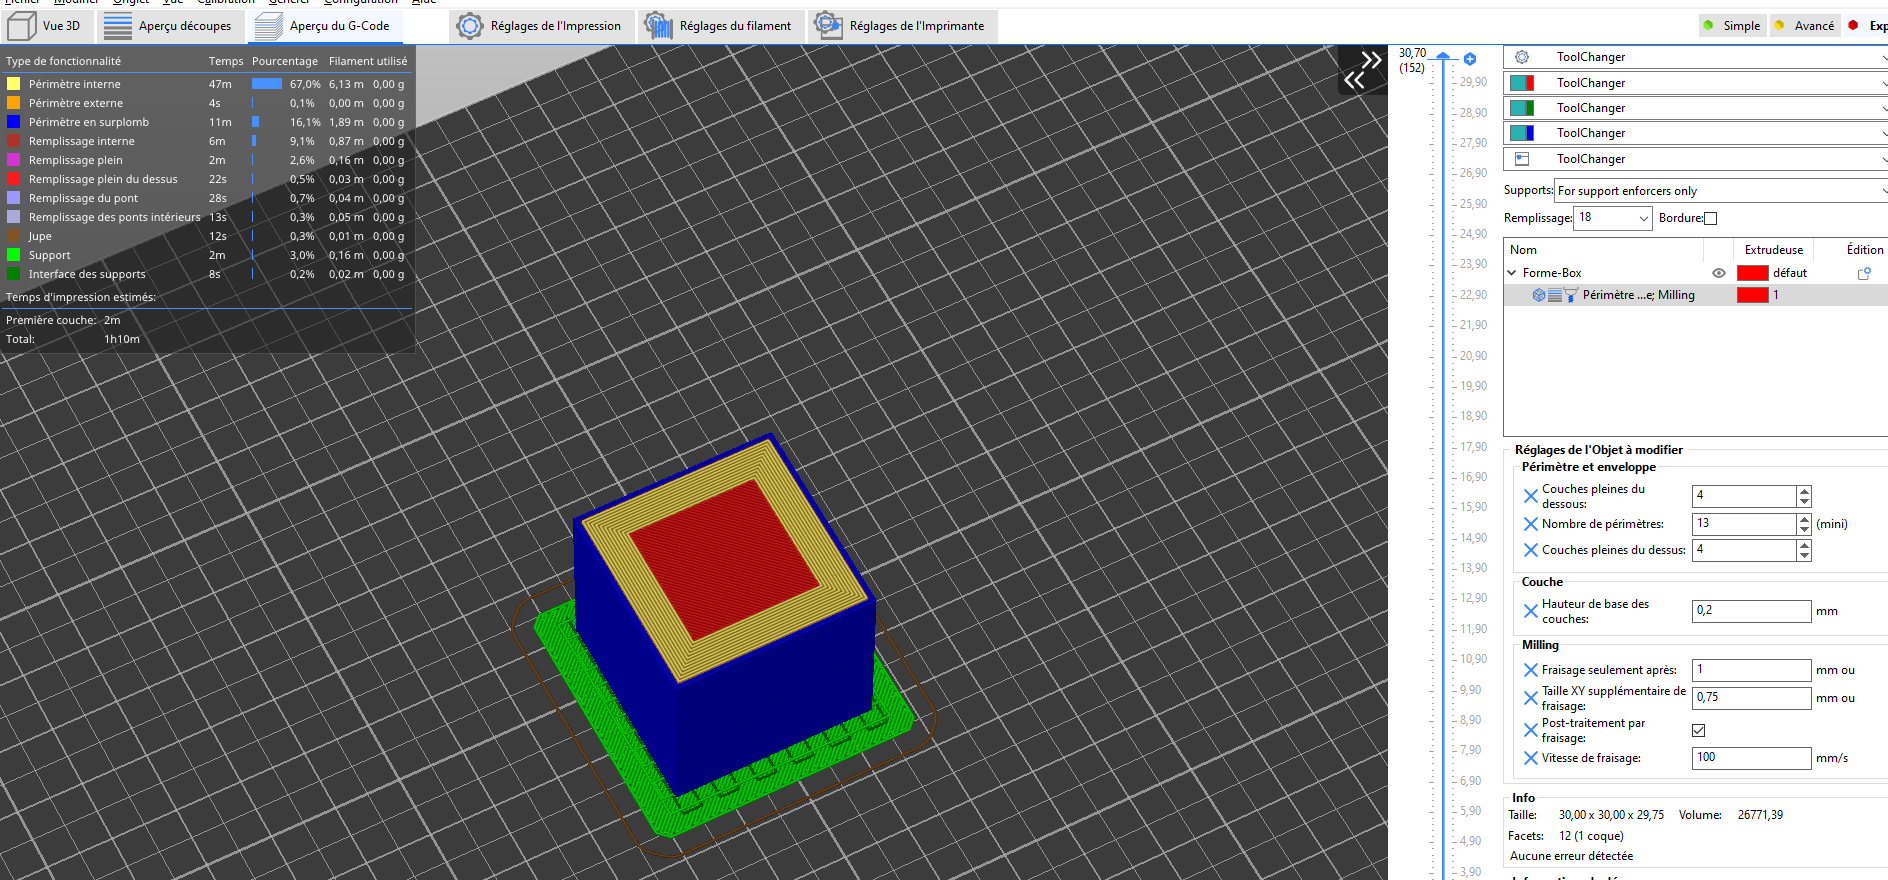Enable the Bordure checkbox

tap(1710, 218)
